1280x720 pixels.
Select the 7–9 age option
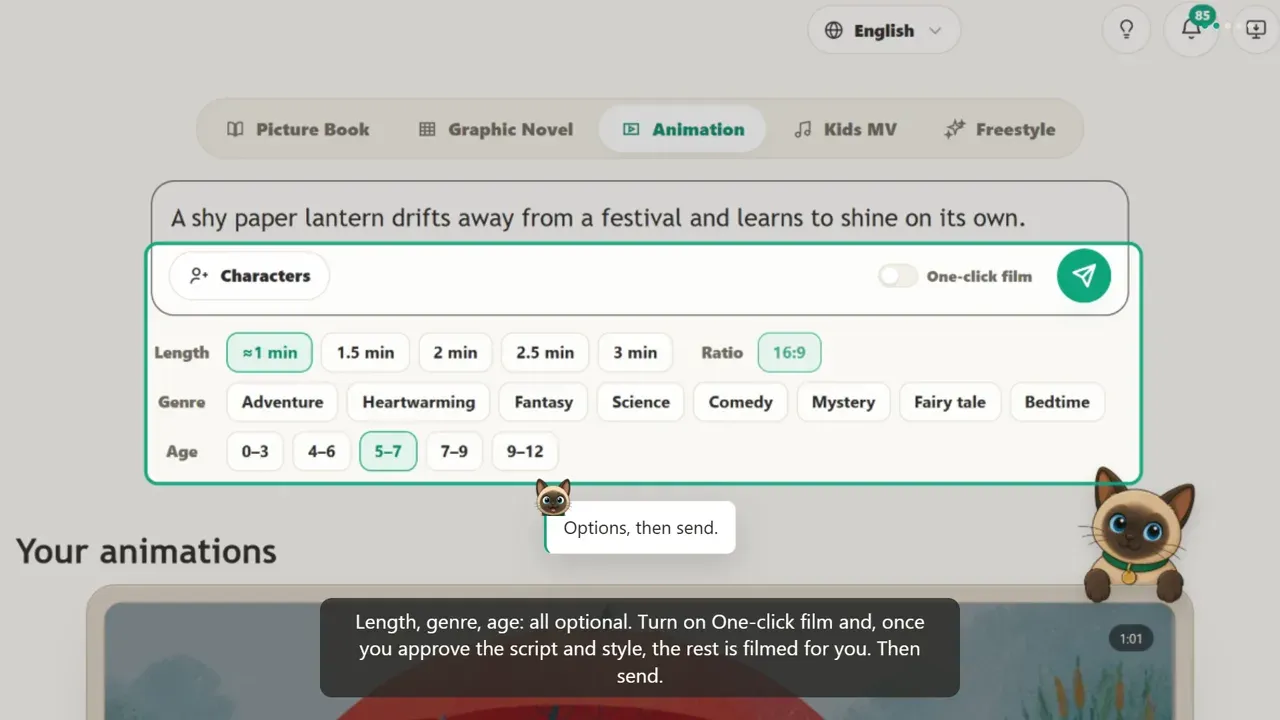point(454,451)
